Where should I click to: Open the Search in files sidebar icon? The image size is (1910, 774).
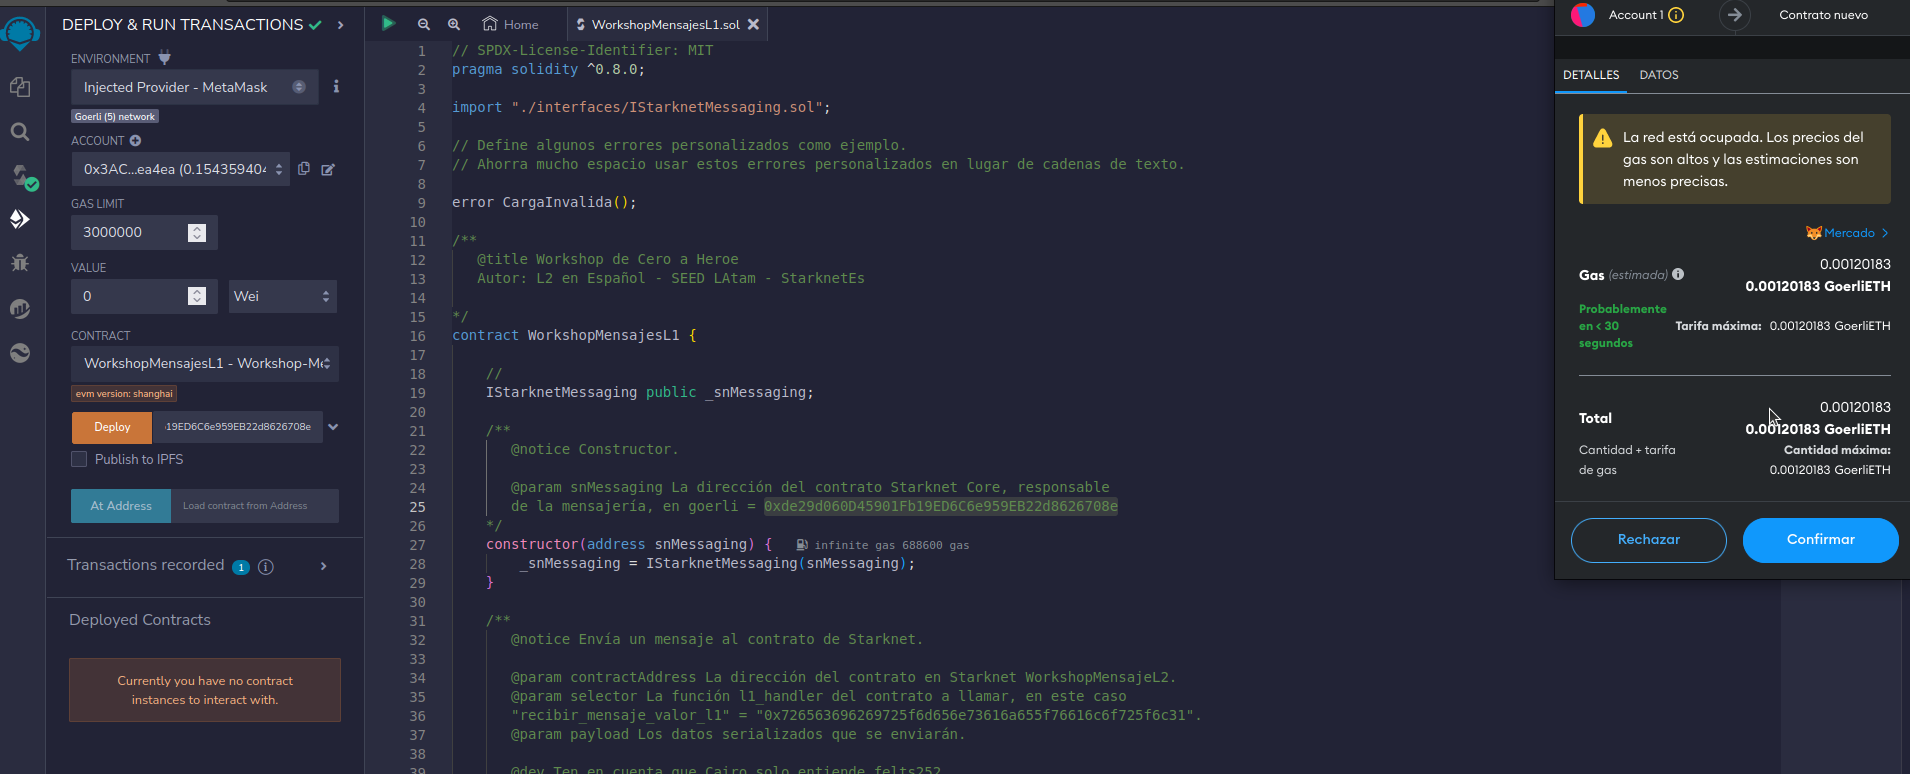click(20, 131)
